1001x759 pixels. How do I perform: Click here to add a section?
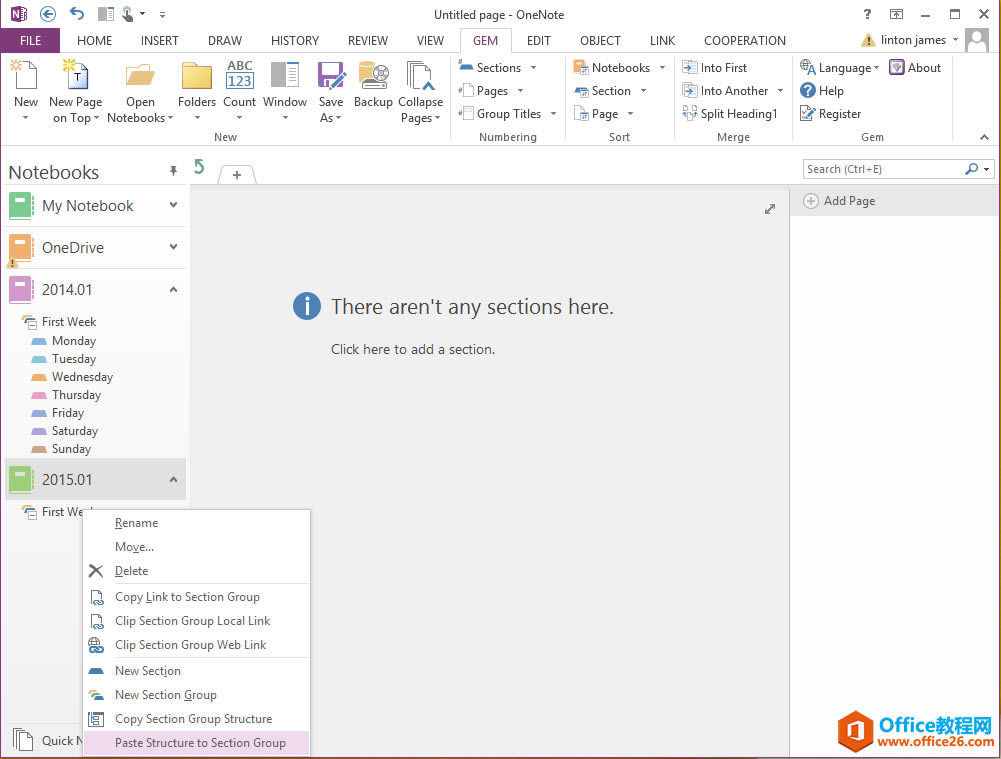[x=412, y=349]
